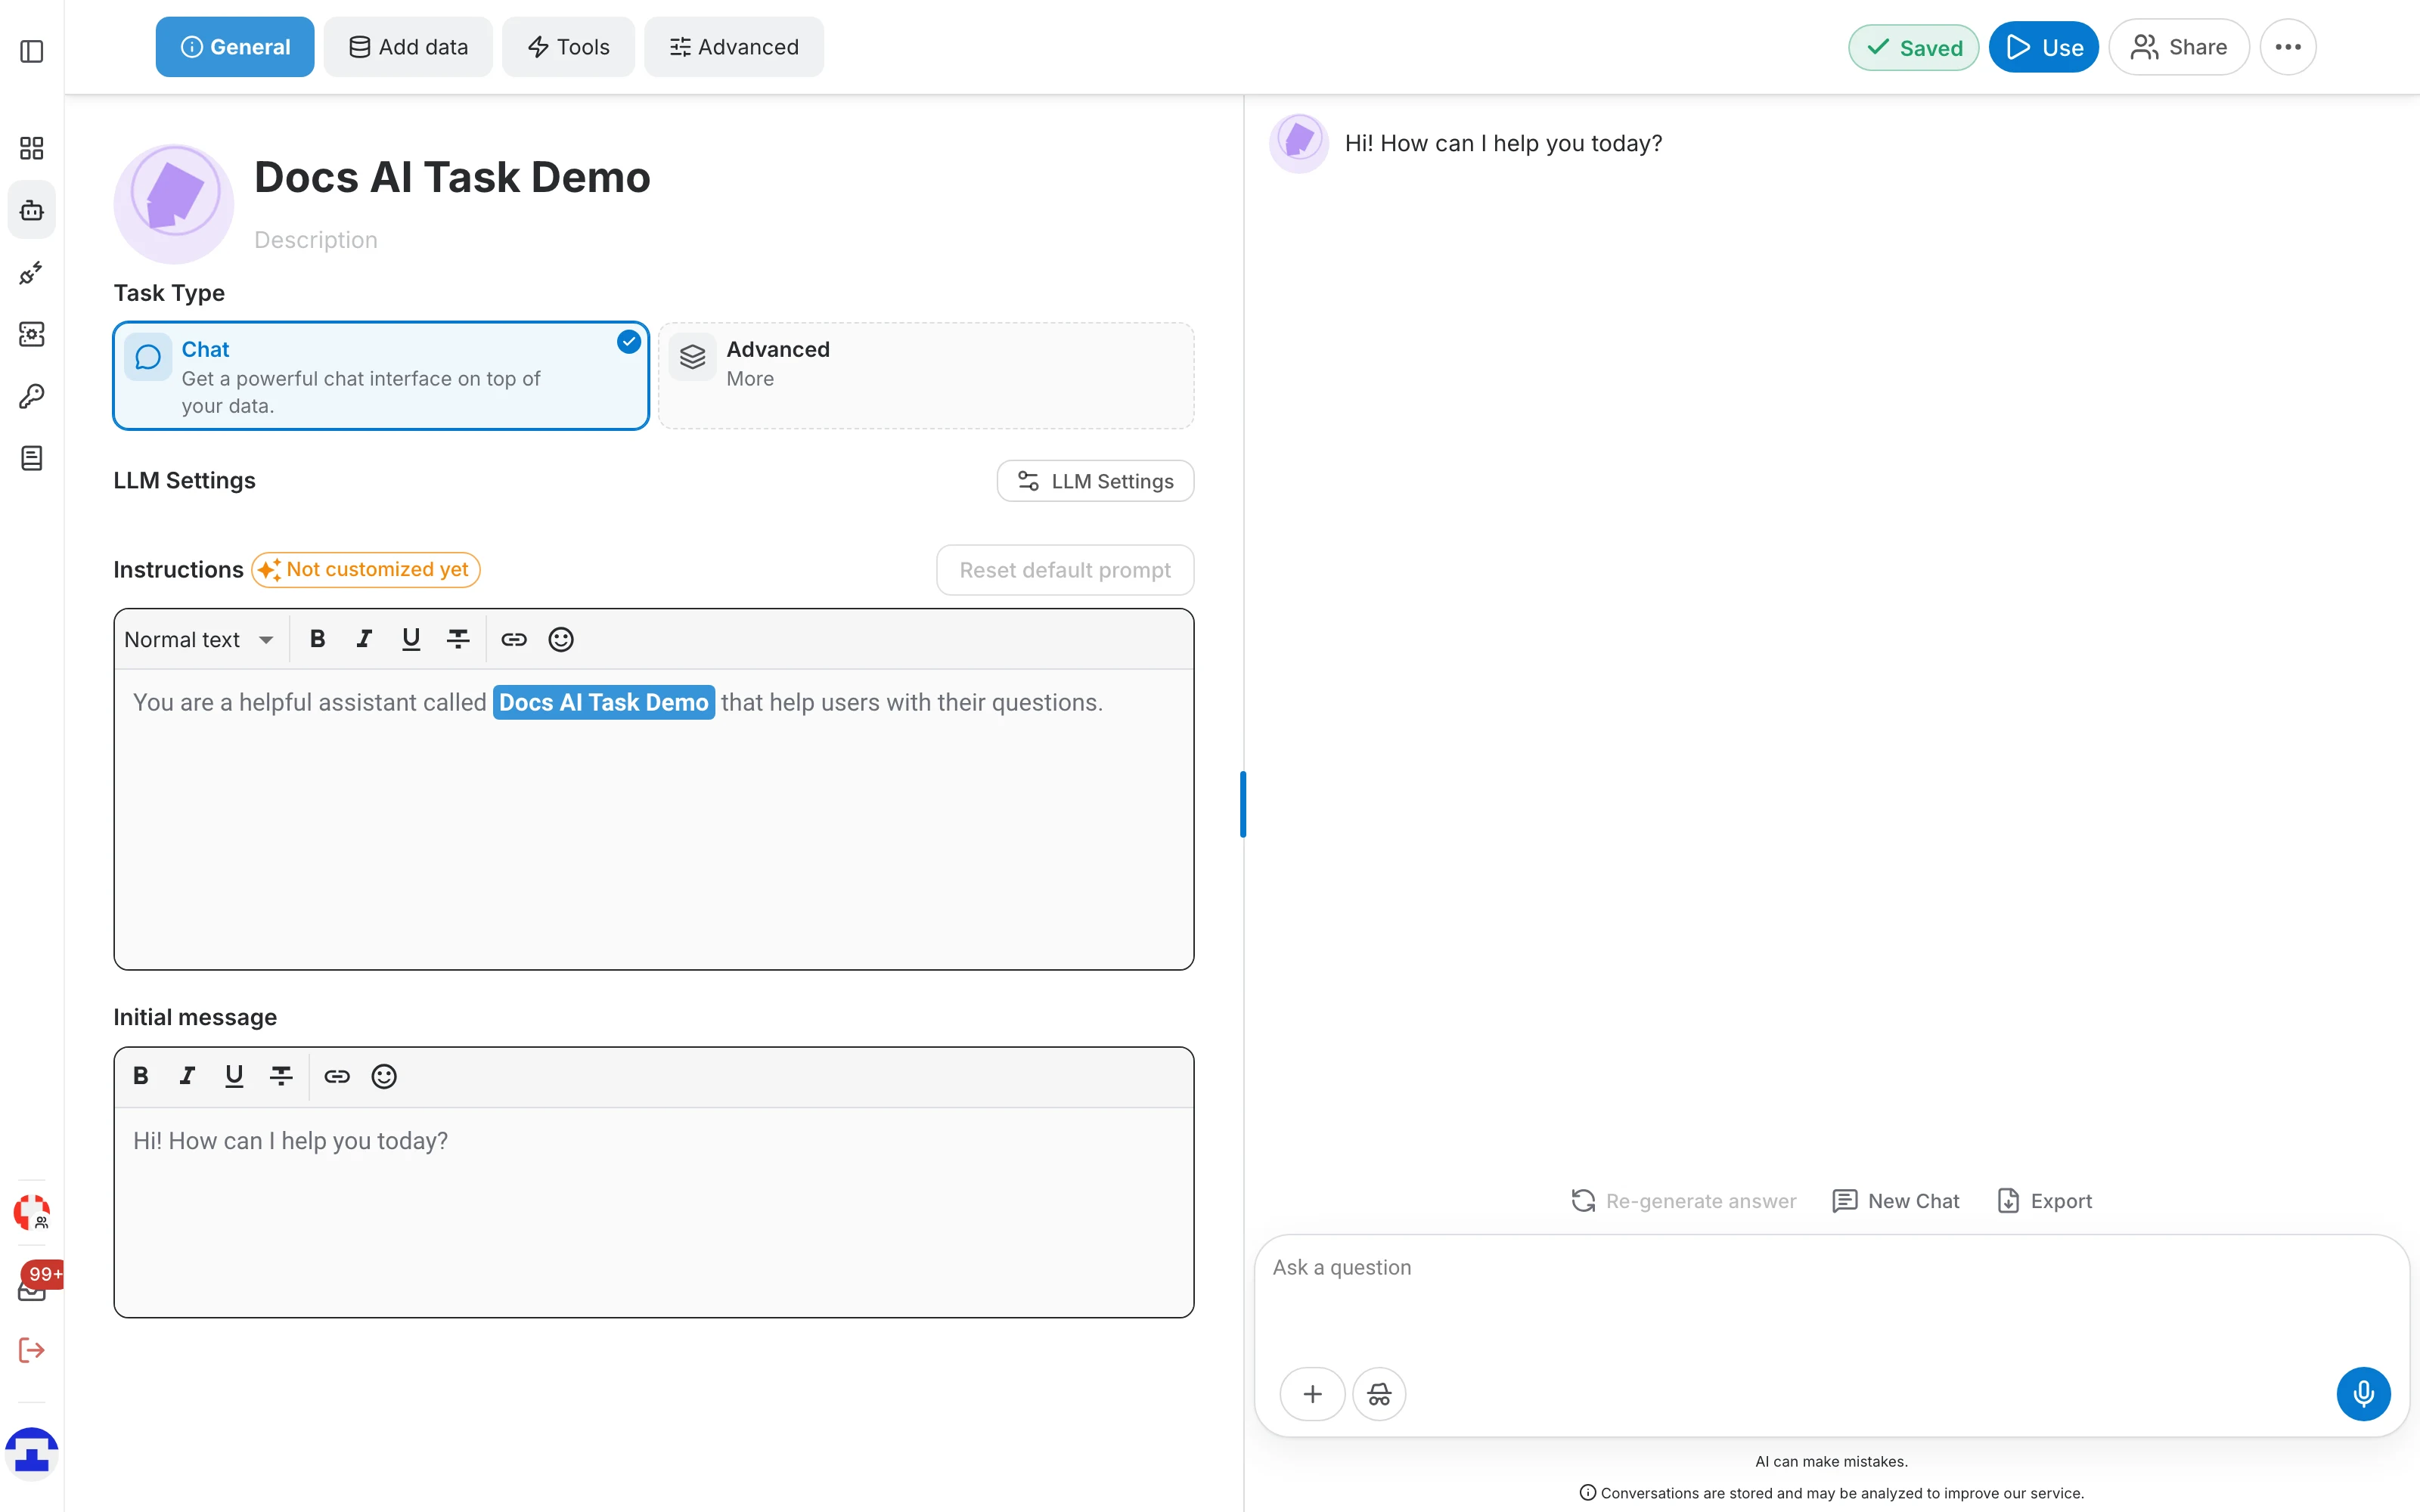Open emoji picker in Instructions editor
The width and height of the screenshot is (2420, 1512).
click(561, 639)
